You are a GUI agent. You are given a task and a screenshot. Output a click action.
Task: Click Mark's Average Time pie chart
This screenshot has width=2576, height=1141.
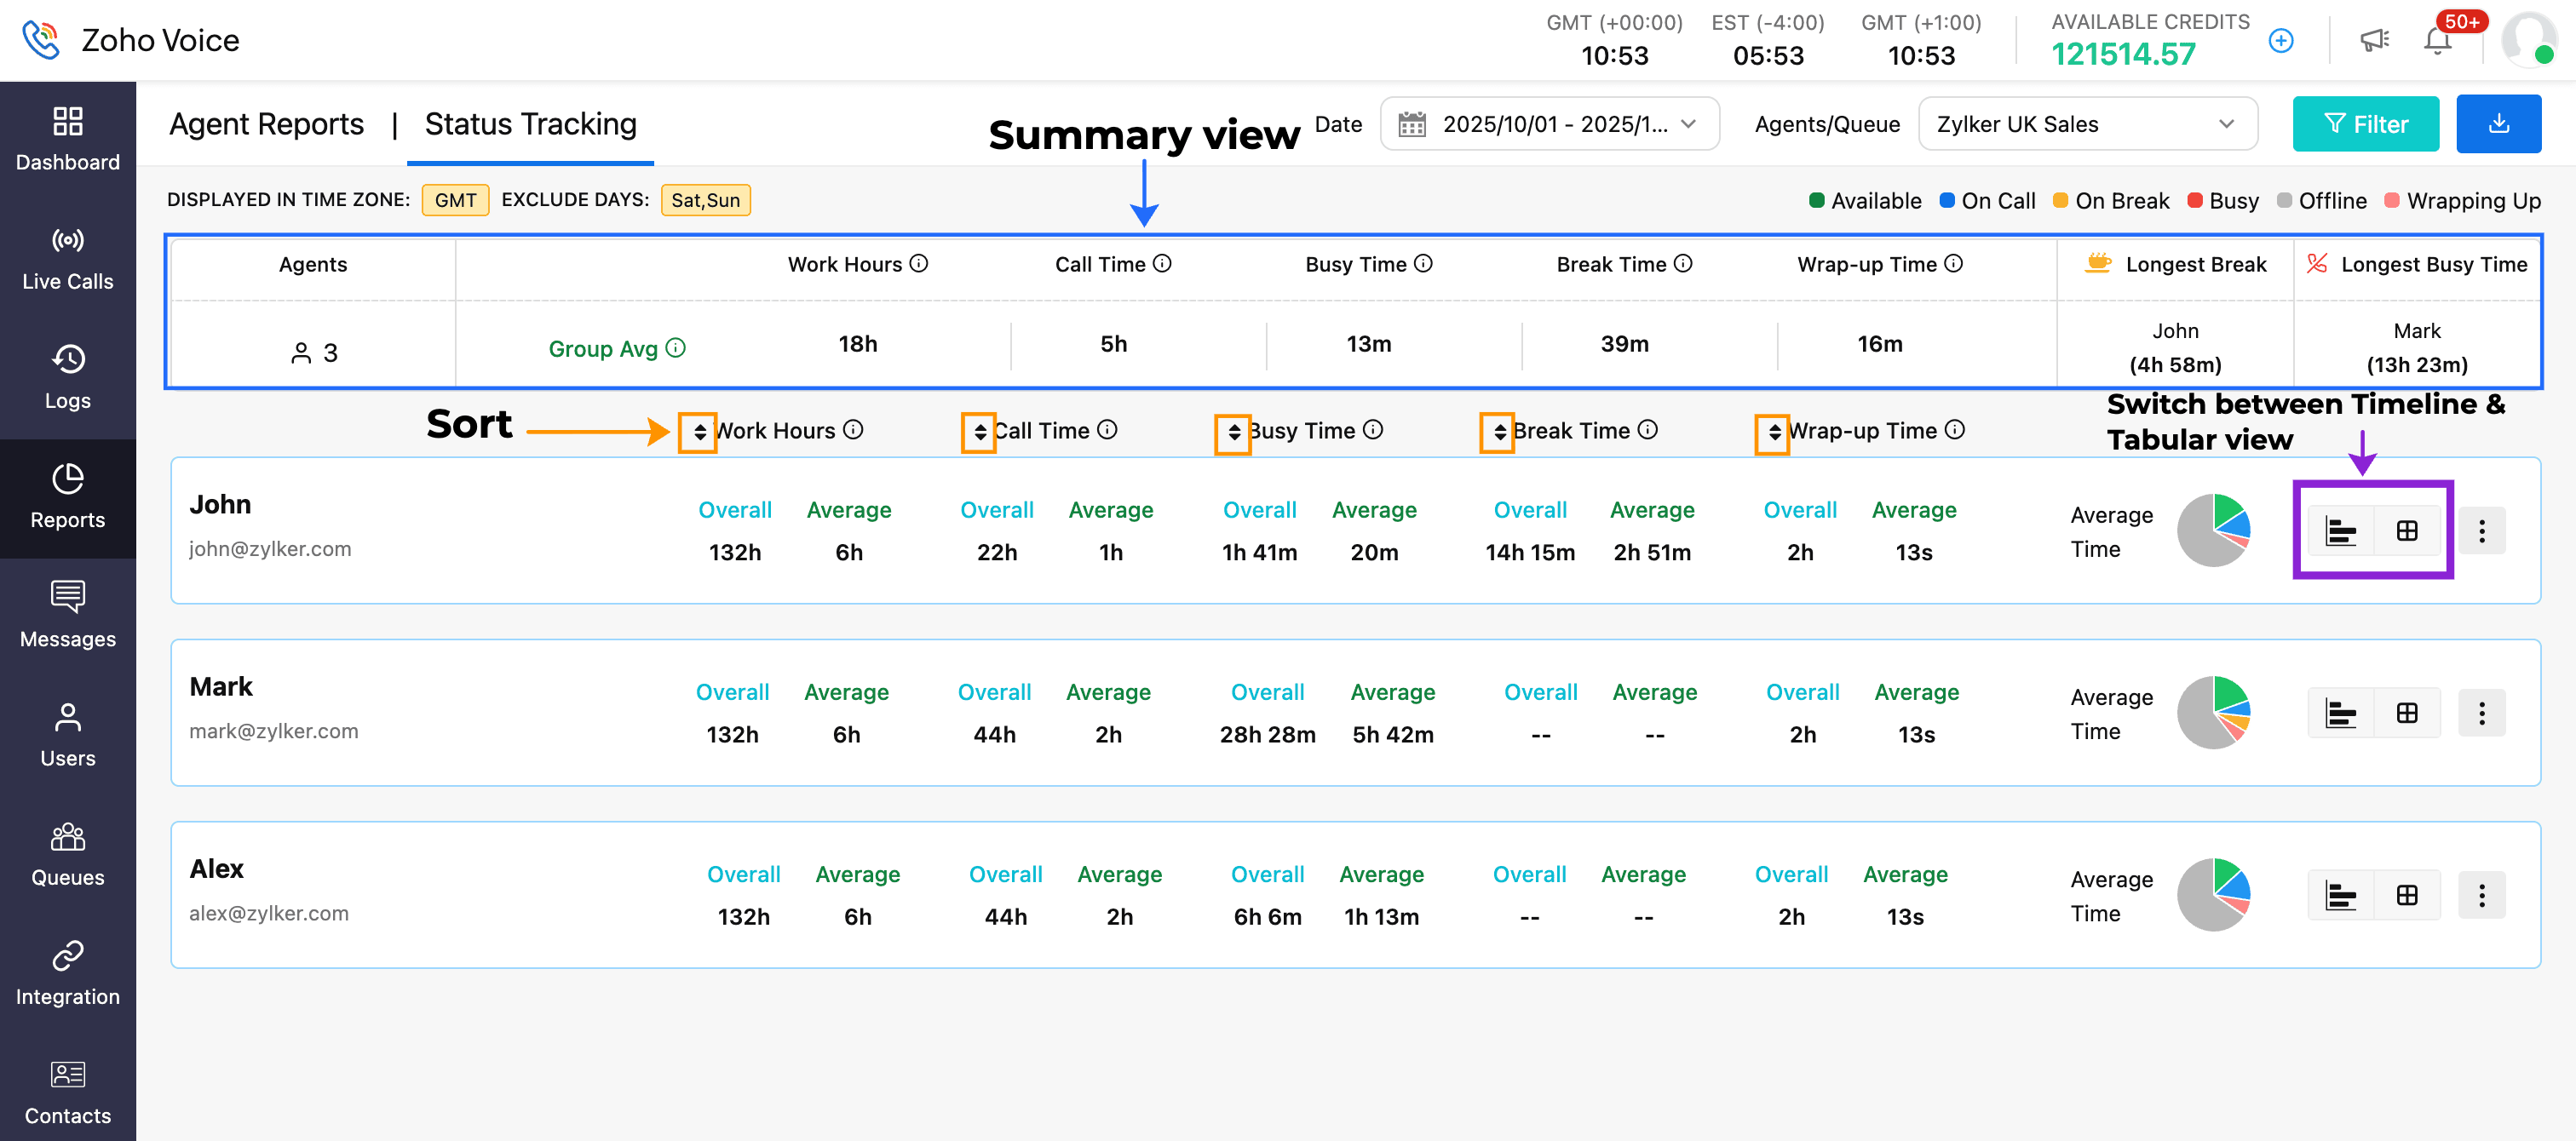(x=2213, y=713)
